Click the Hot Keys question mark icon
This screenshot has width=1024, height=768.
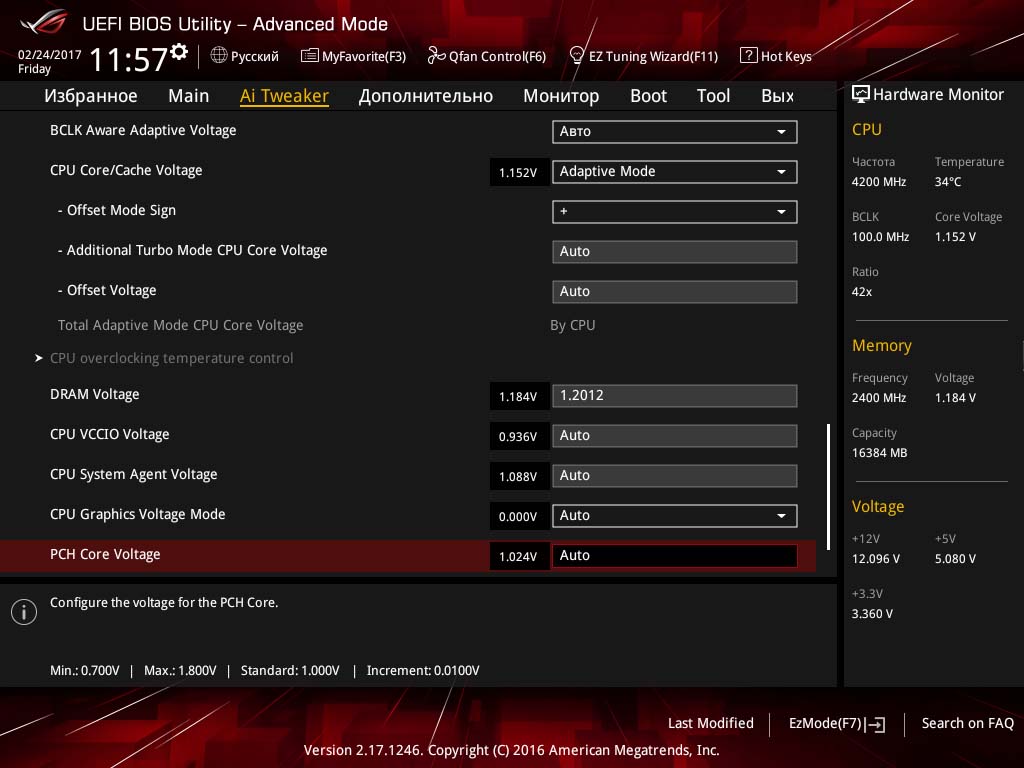[748, 56]
